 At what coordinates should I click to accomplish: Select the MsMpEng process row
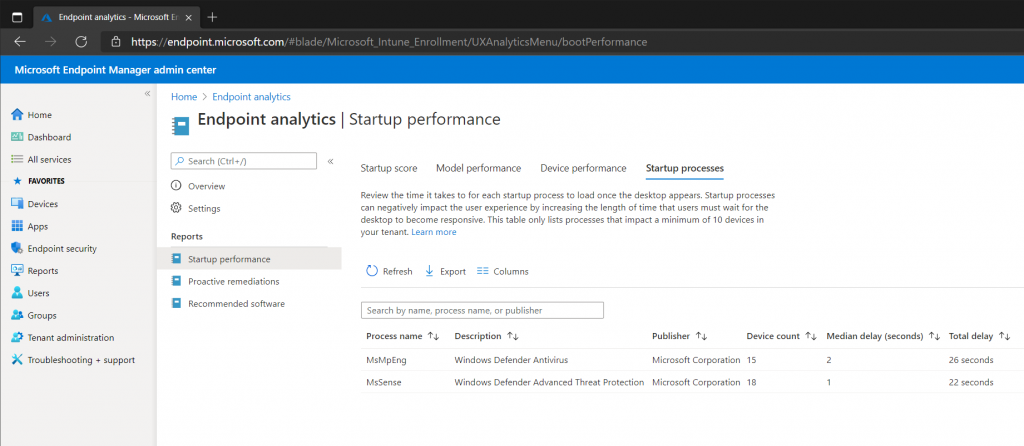click(692, 360)
